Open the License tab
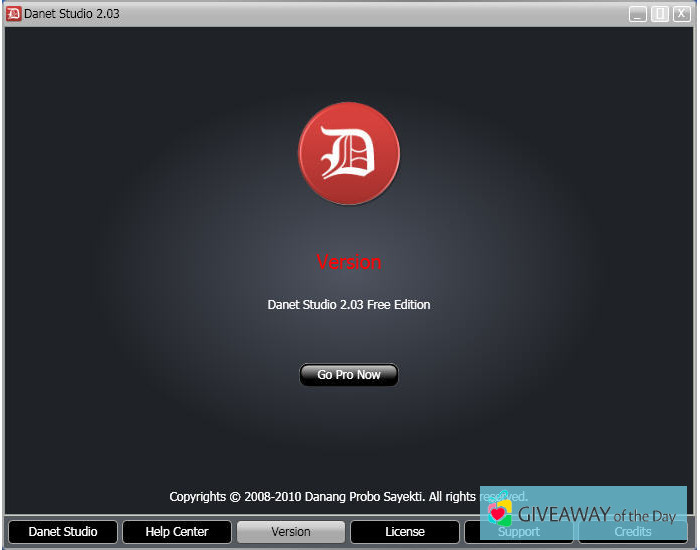700x550 pixels. [x=405, y=532]
